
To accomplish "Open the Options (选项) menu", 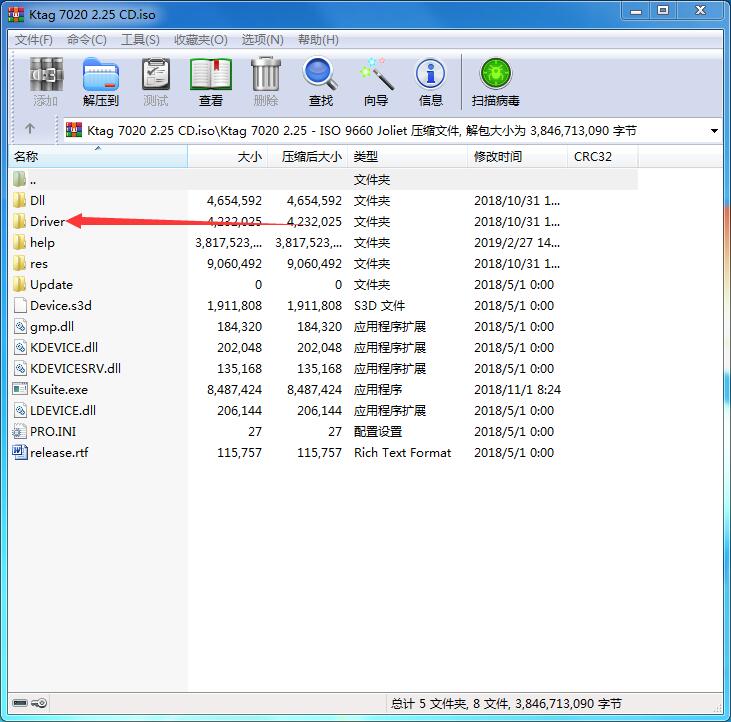I will click(262, 40).
